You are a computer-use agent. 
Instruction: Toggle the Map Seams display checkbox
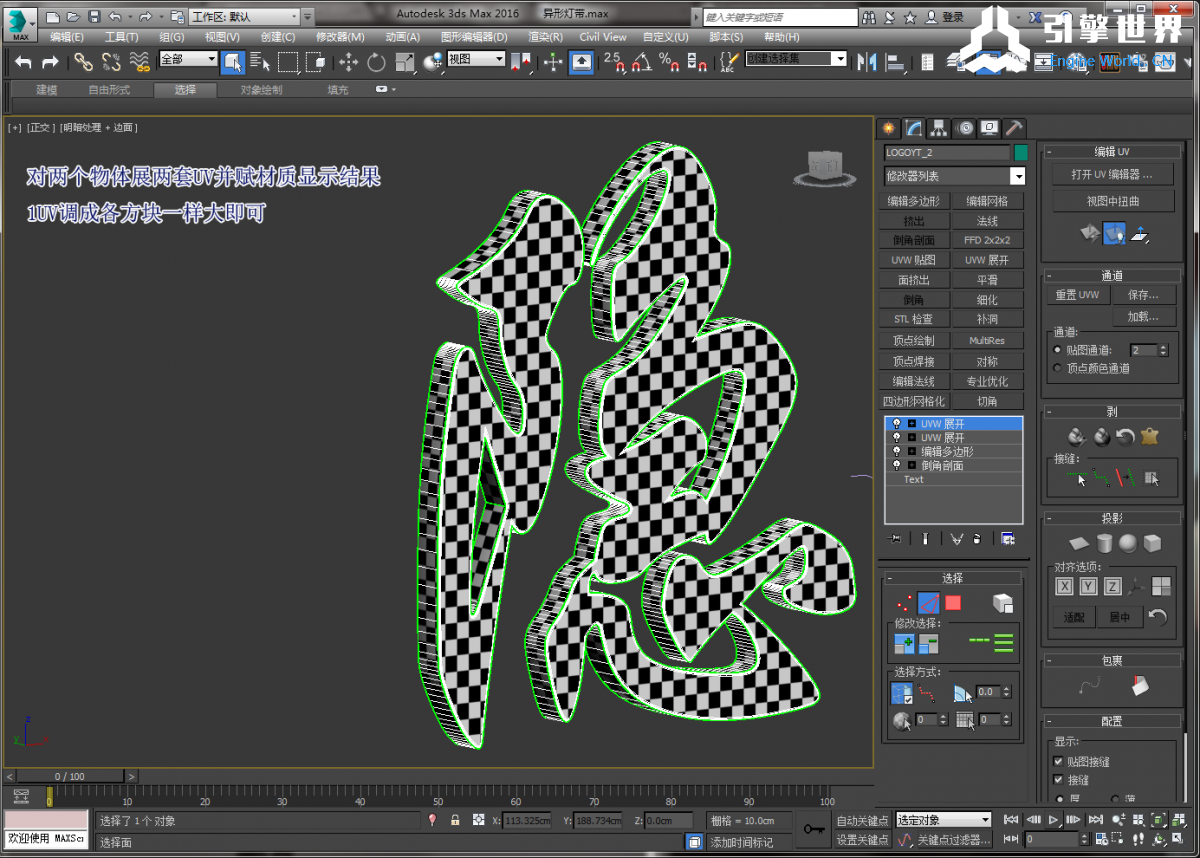click(x=1058, y=762)
